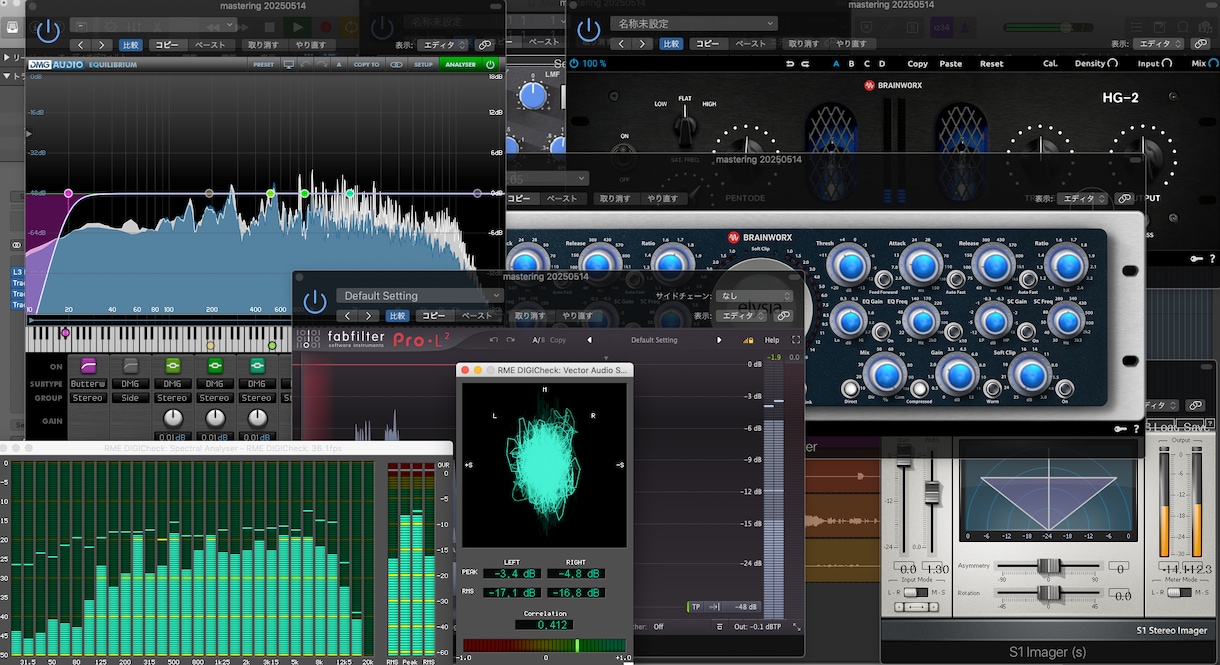Enable the purple Butterworth band ON button
This screenshot has height=665, width=1220.
click(x=87, y=366)
